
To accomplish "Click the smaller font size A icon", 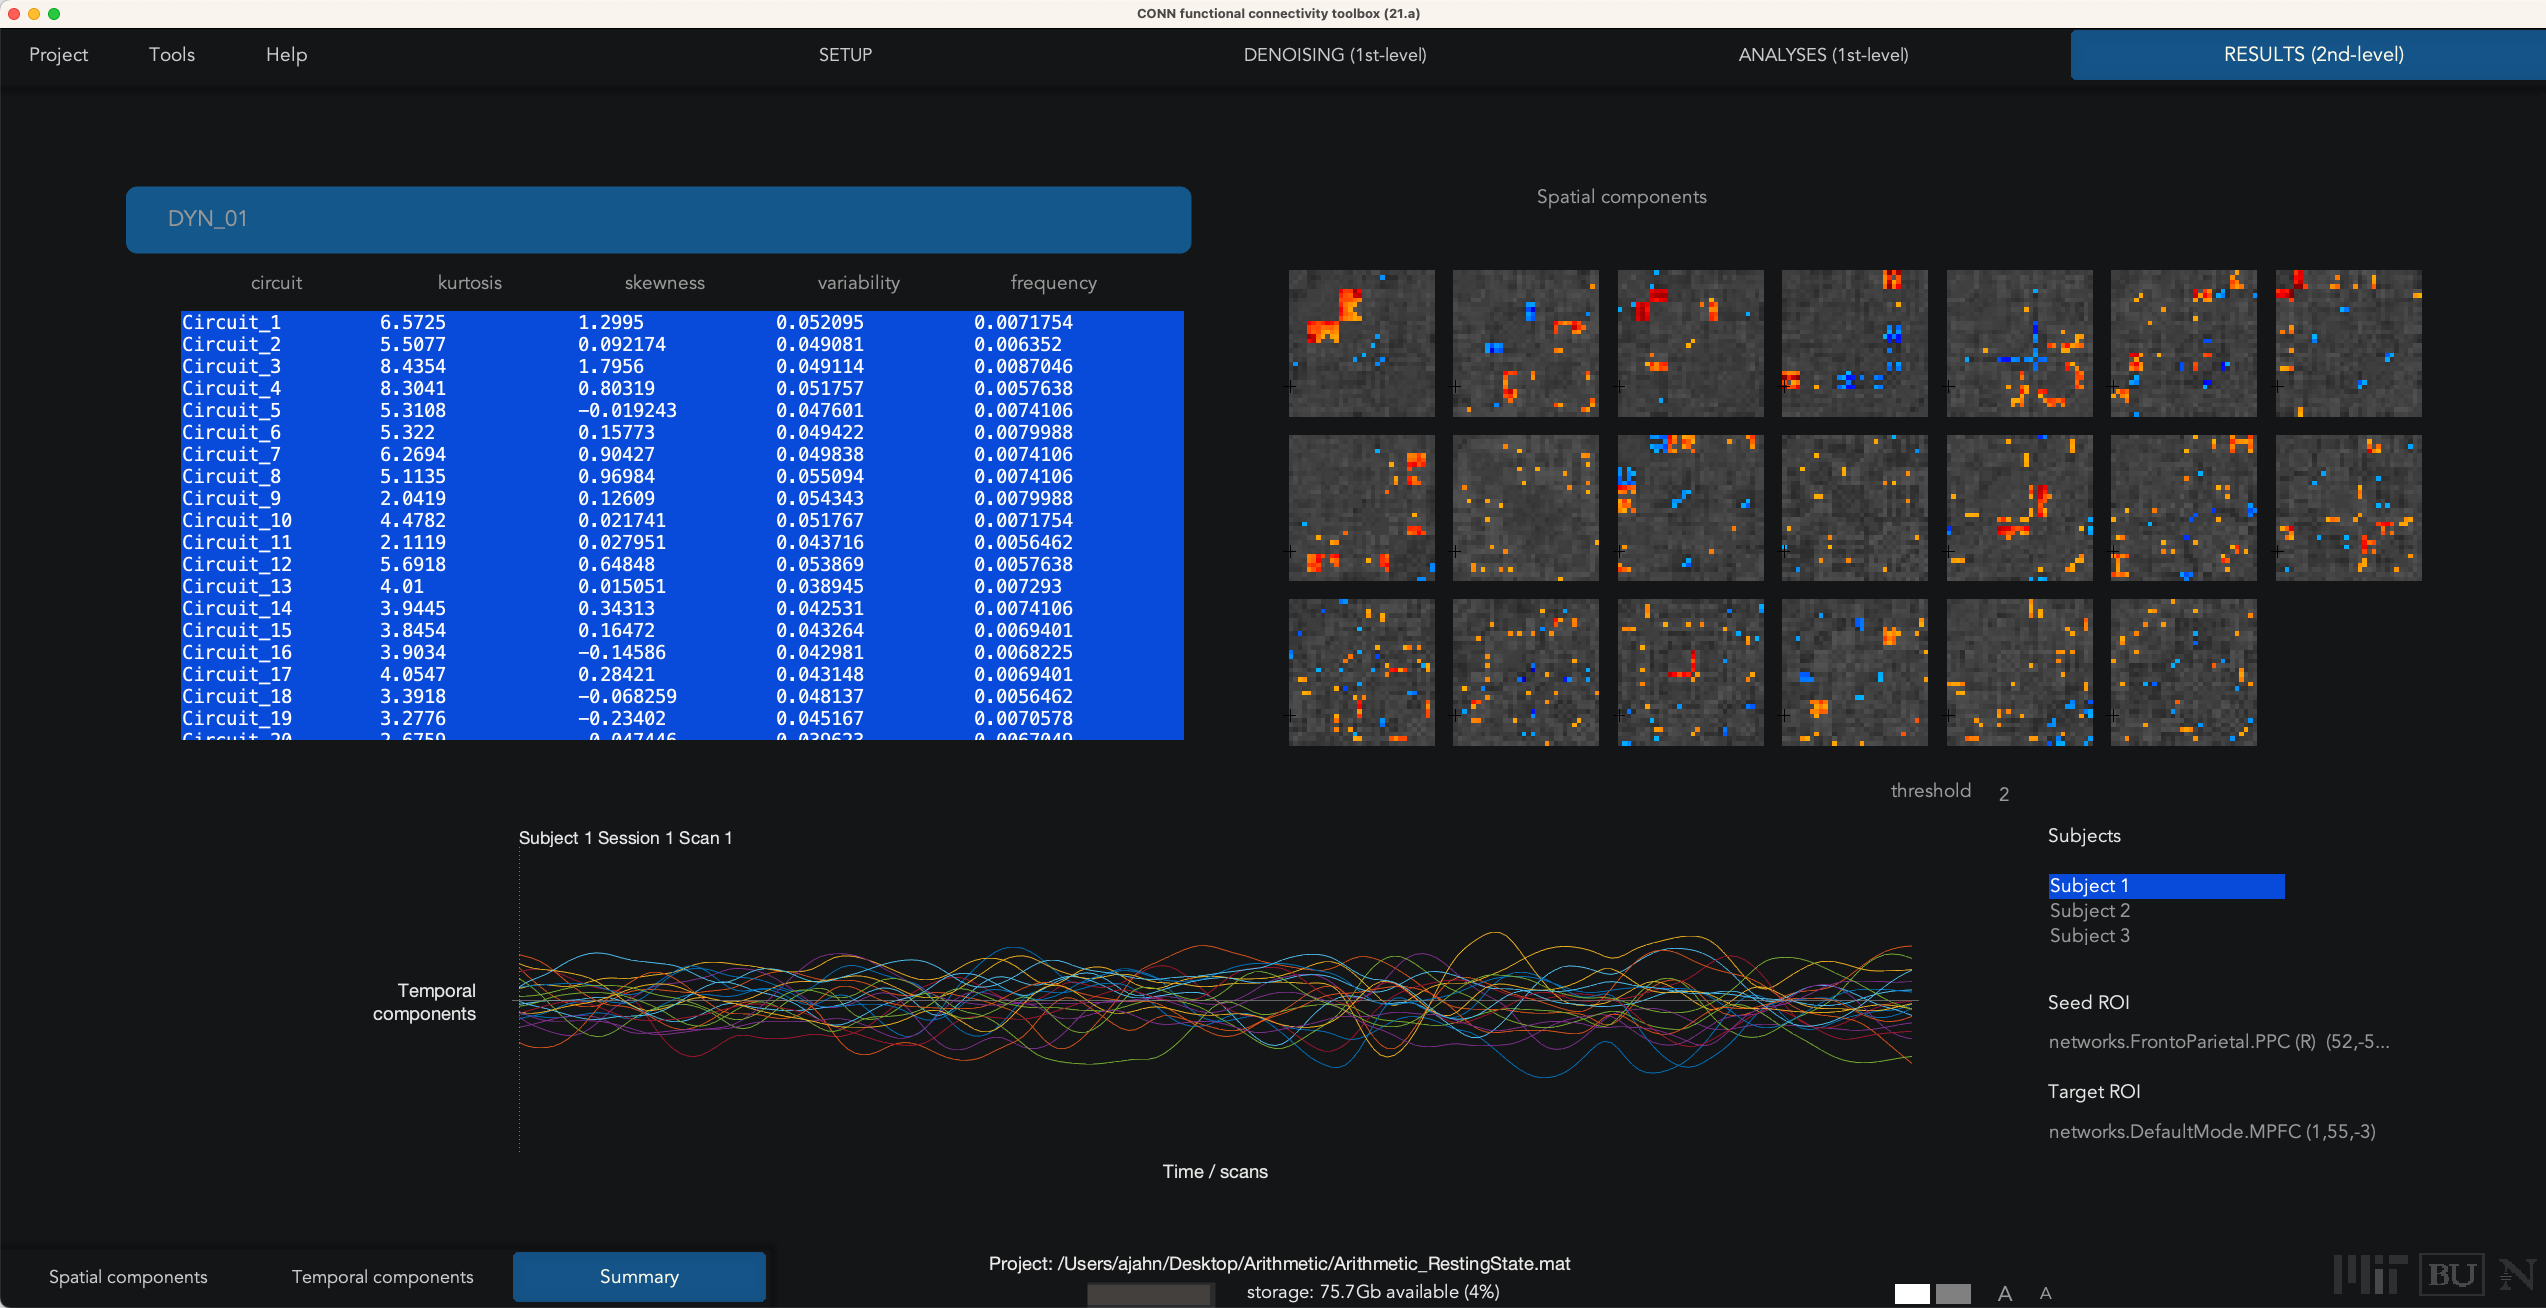I will (x=2045, y=1294).
